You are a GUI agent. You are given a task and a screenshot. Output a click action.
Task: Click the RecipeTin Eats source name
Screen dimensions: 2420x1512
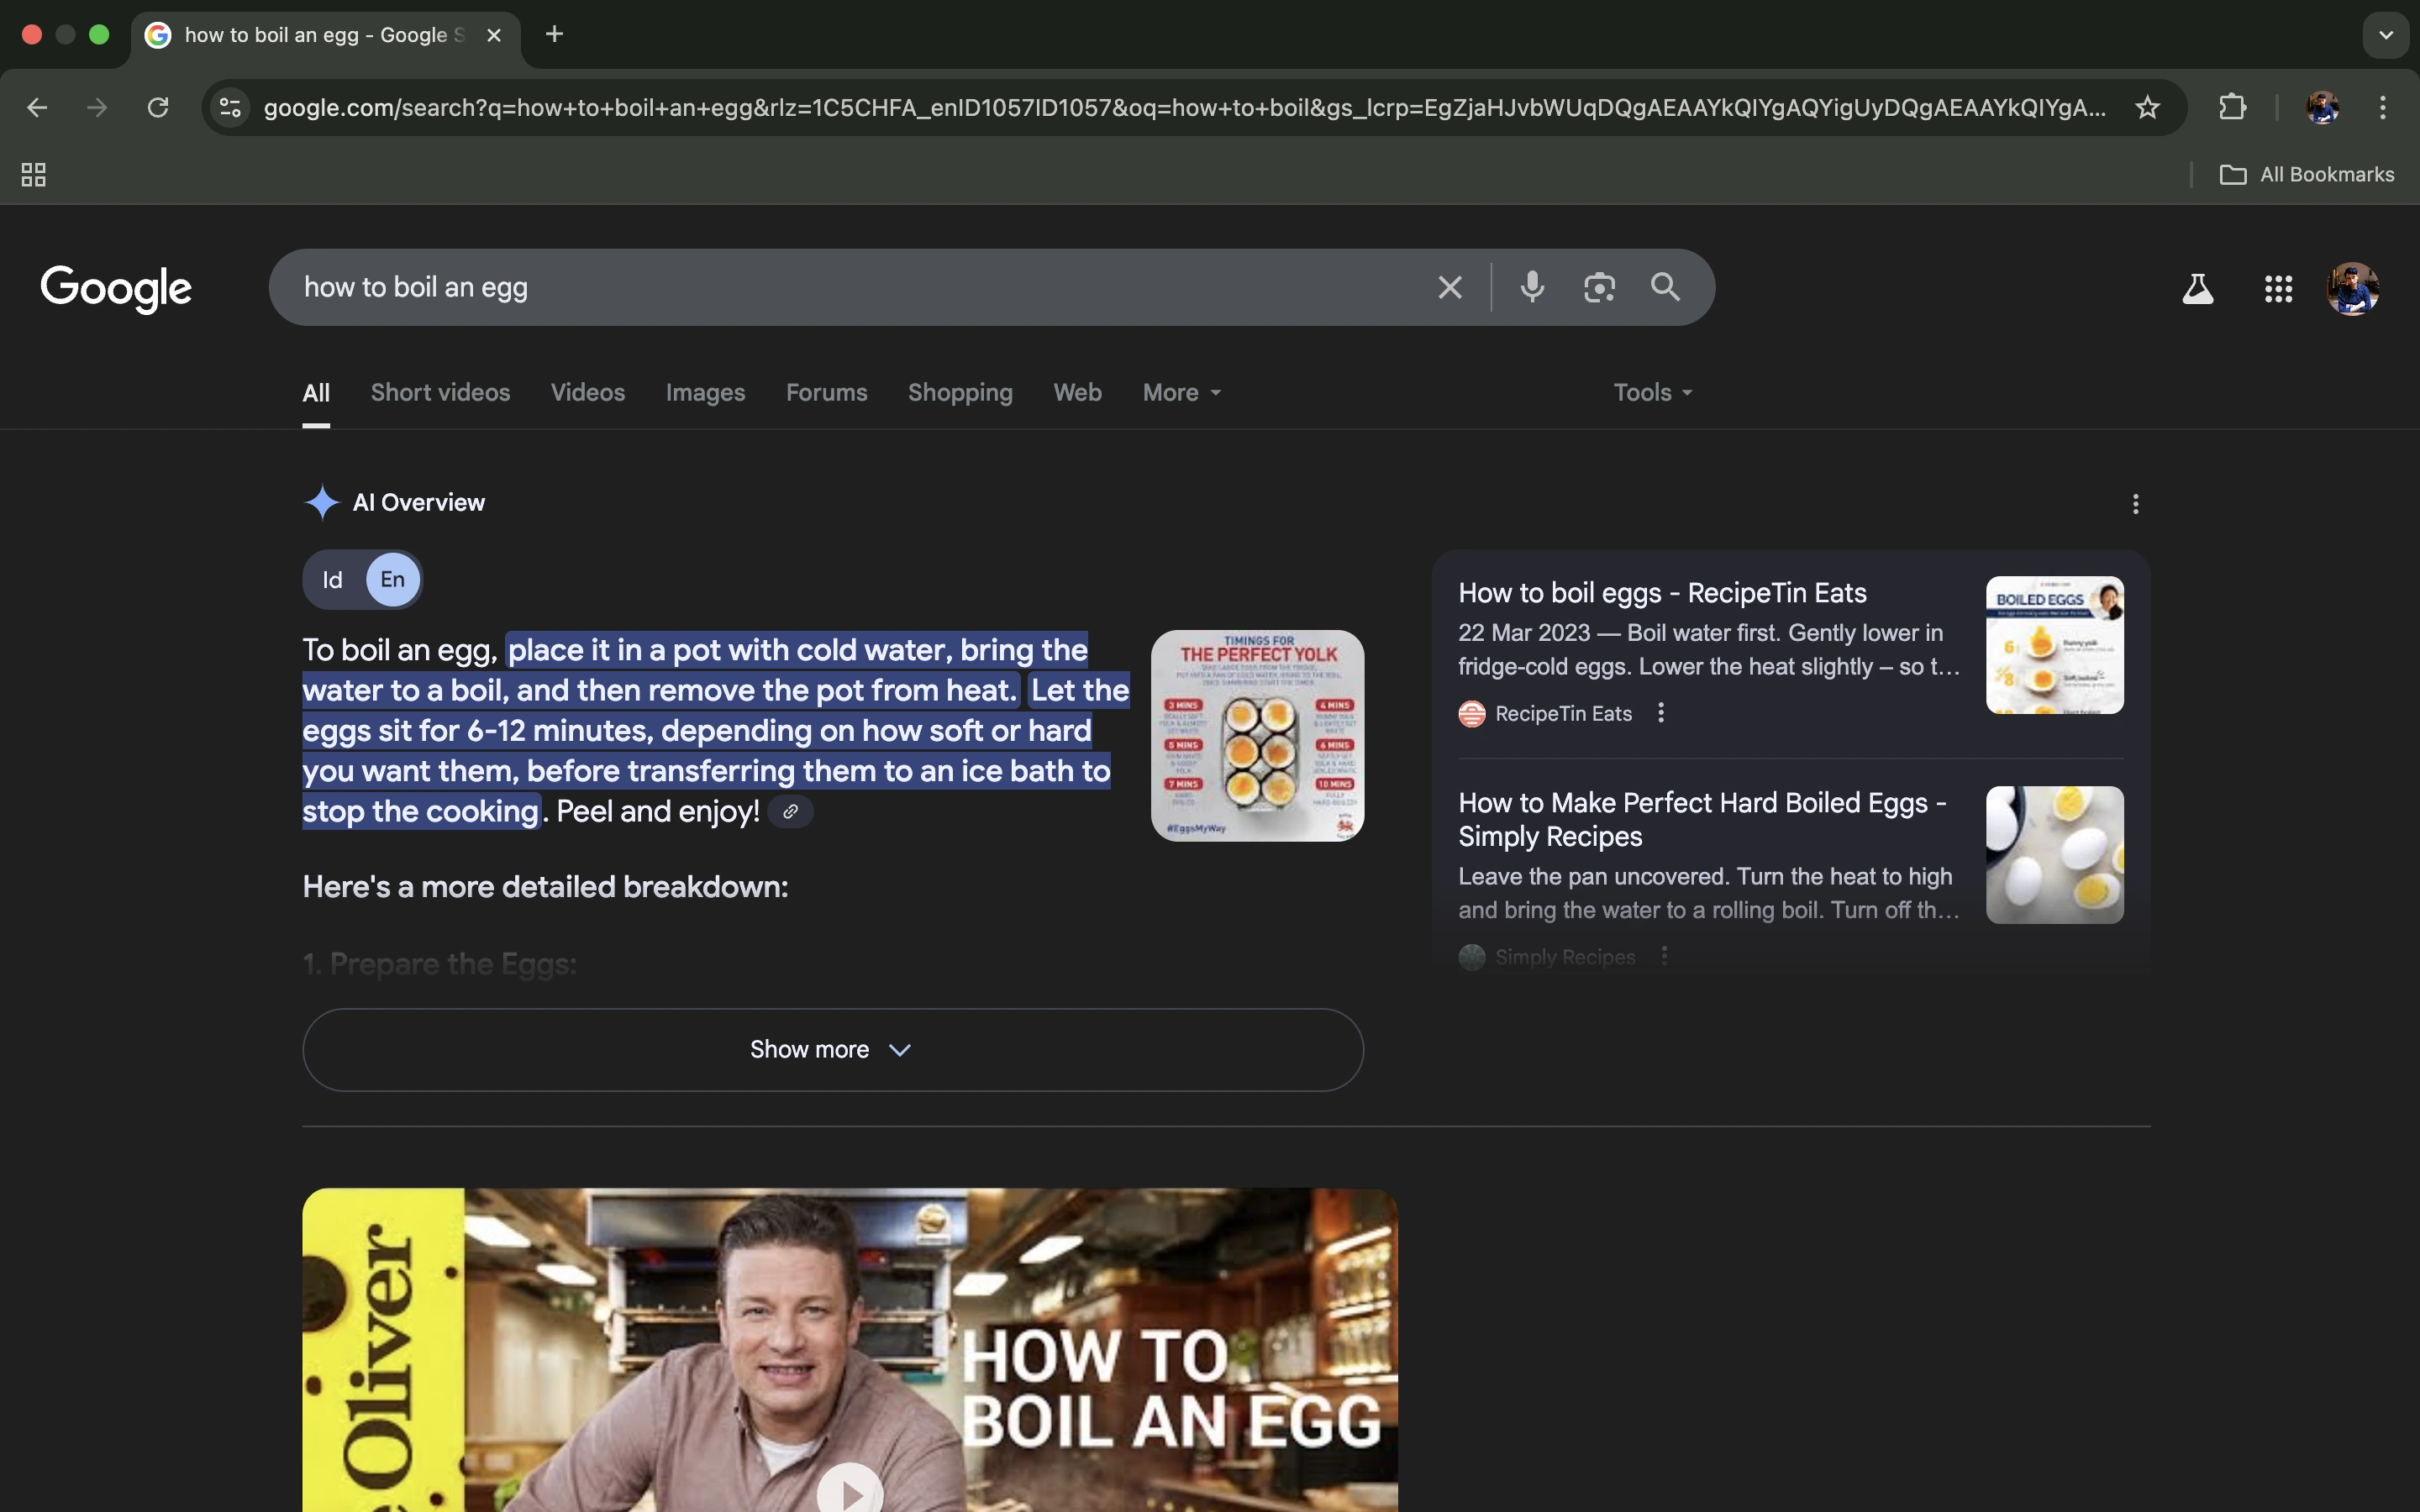tap(1563, 714)
